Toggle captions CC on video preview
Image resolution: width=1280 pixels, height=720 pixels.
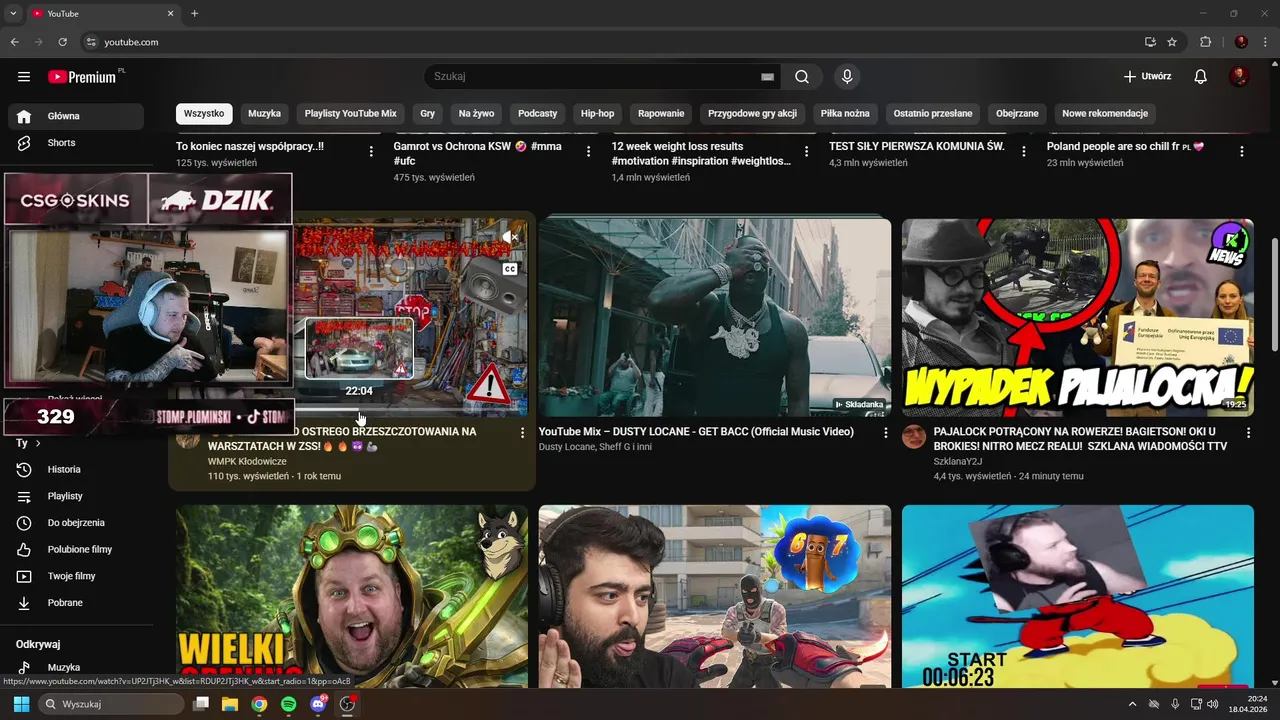(509, 269)
